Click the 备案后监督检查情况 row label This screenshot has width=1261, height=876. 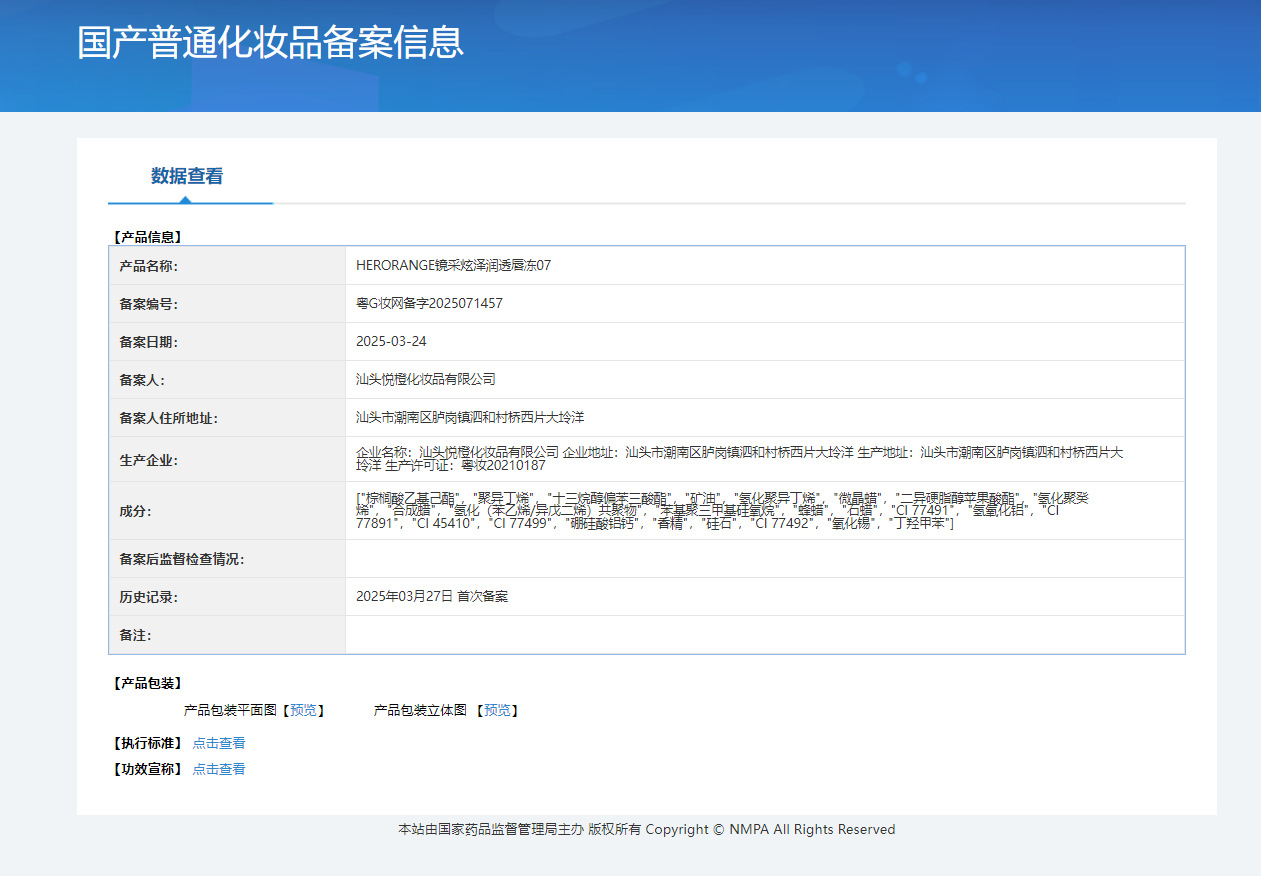(x=181, y=559)
